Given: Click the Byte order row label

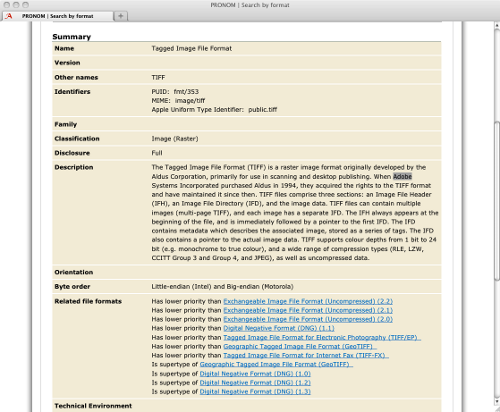Looking at the screenshot, I should [72, 287].
